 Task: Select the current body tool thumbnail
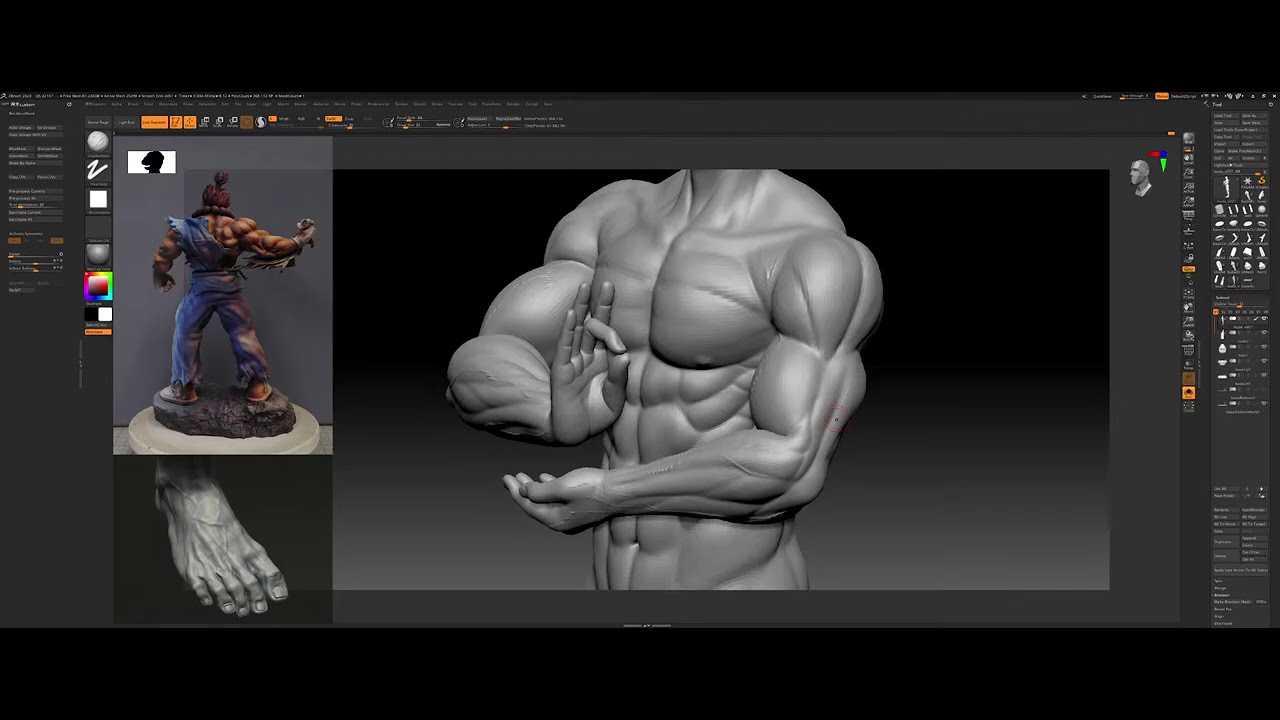[x=1226, y=187]
